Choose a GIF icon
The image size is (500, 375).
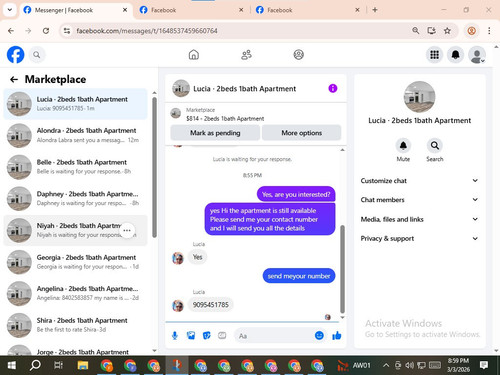222,336
